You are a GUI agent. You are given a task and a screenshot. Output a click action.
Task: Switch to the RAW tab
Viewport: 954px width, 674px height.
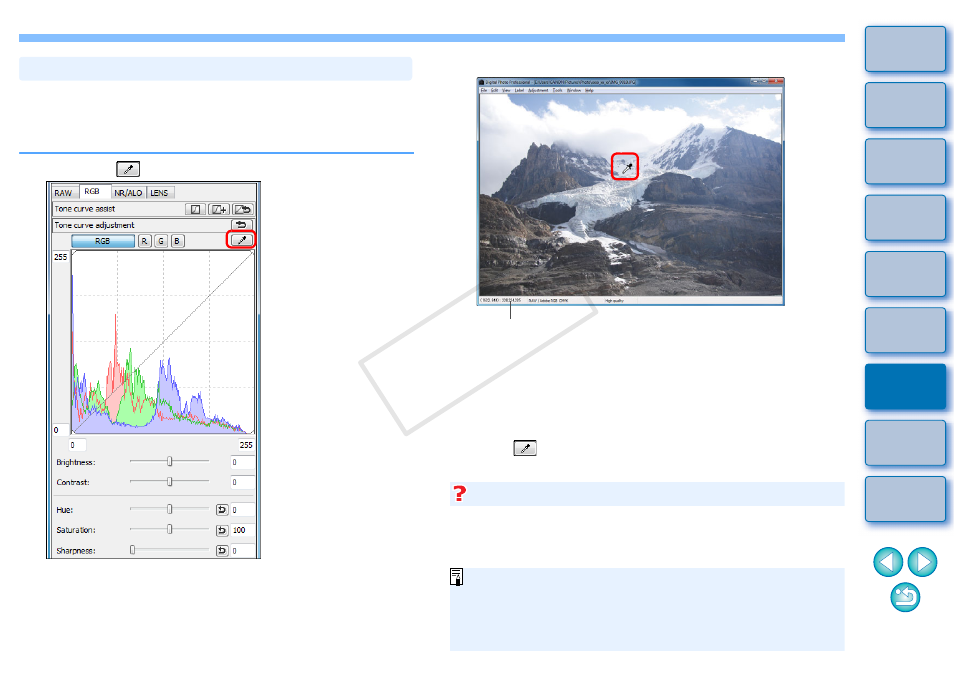click(63, 193)
